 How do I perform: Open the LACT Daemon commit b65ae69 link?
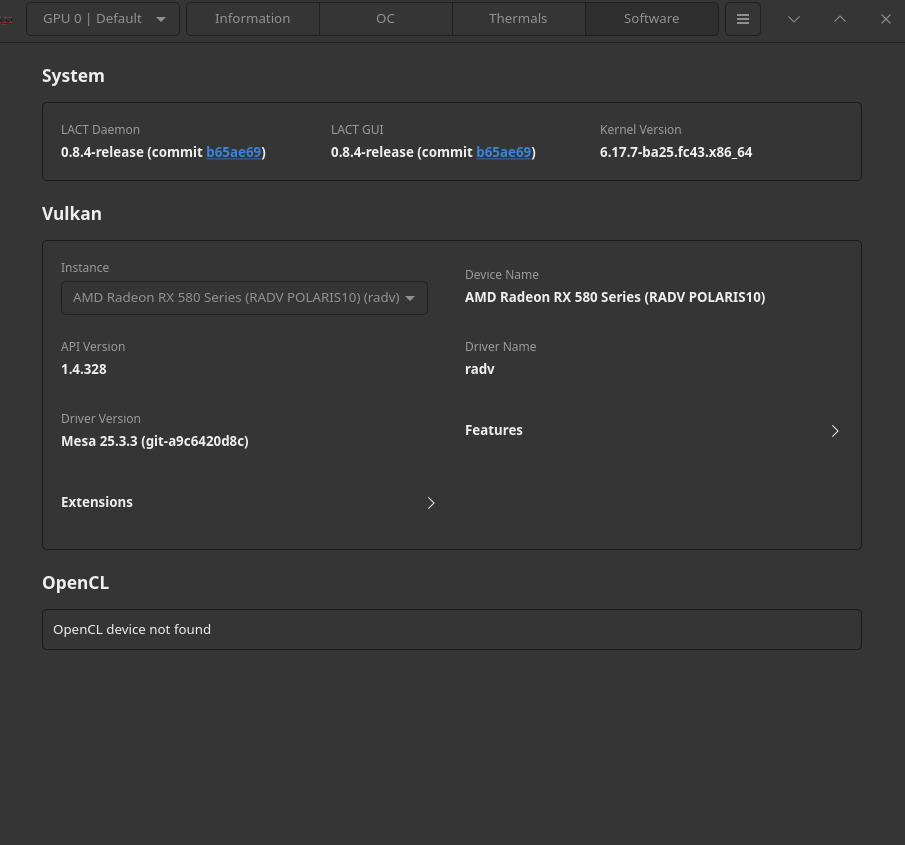(233, 153)
